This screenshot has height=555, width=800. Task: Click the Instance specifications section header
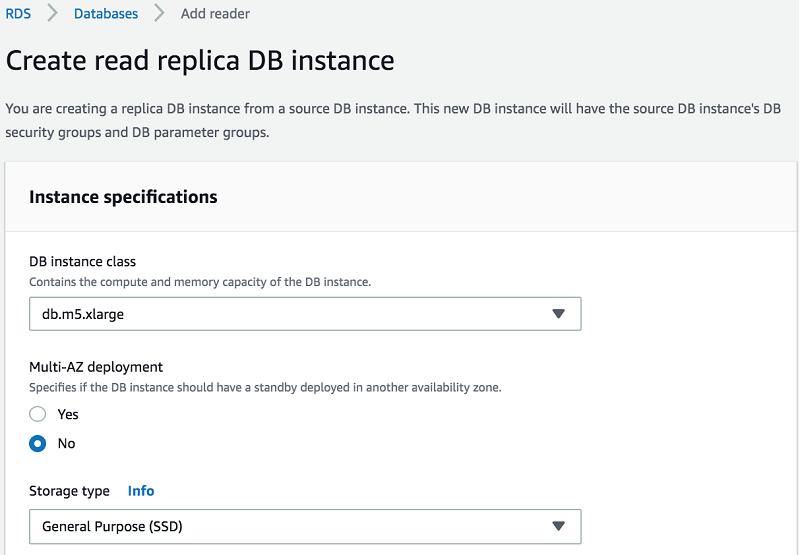pyautogui.click(x=123, y=197)
